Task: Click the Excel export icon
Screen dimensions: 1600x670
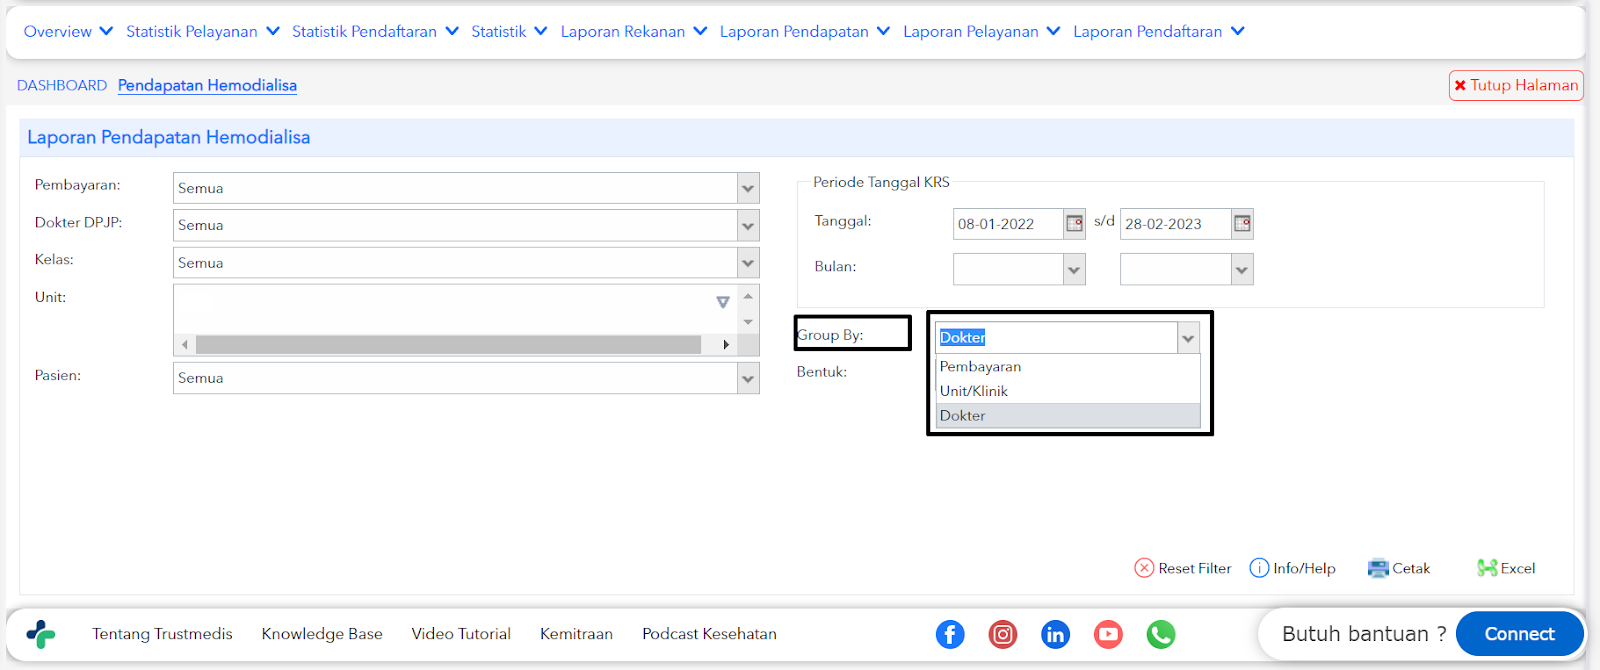Action: tap(1487, 568)
